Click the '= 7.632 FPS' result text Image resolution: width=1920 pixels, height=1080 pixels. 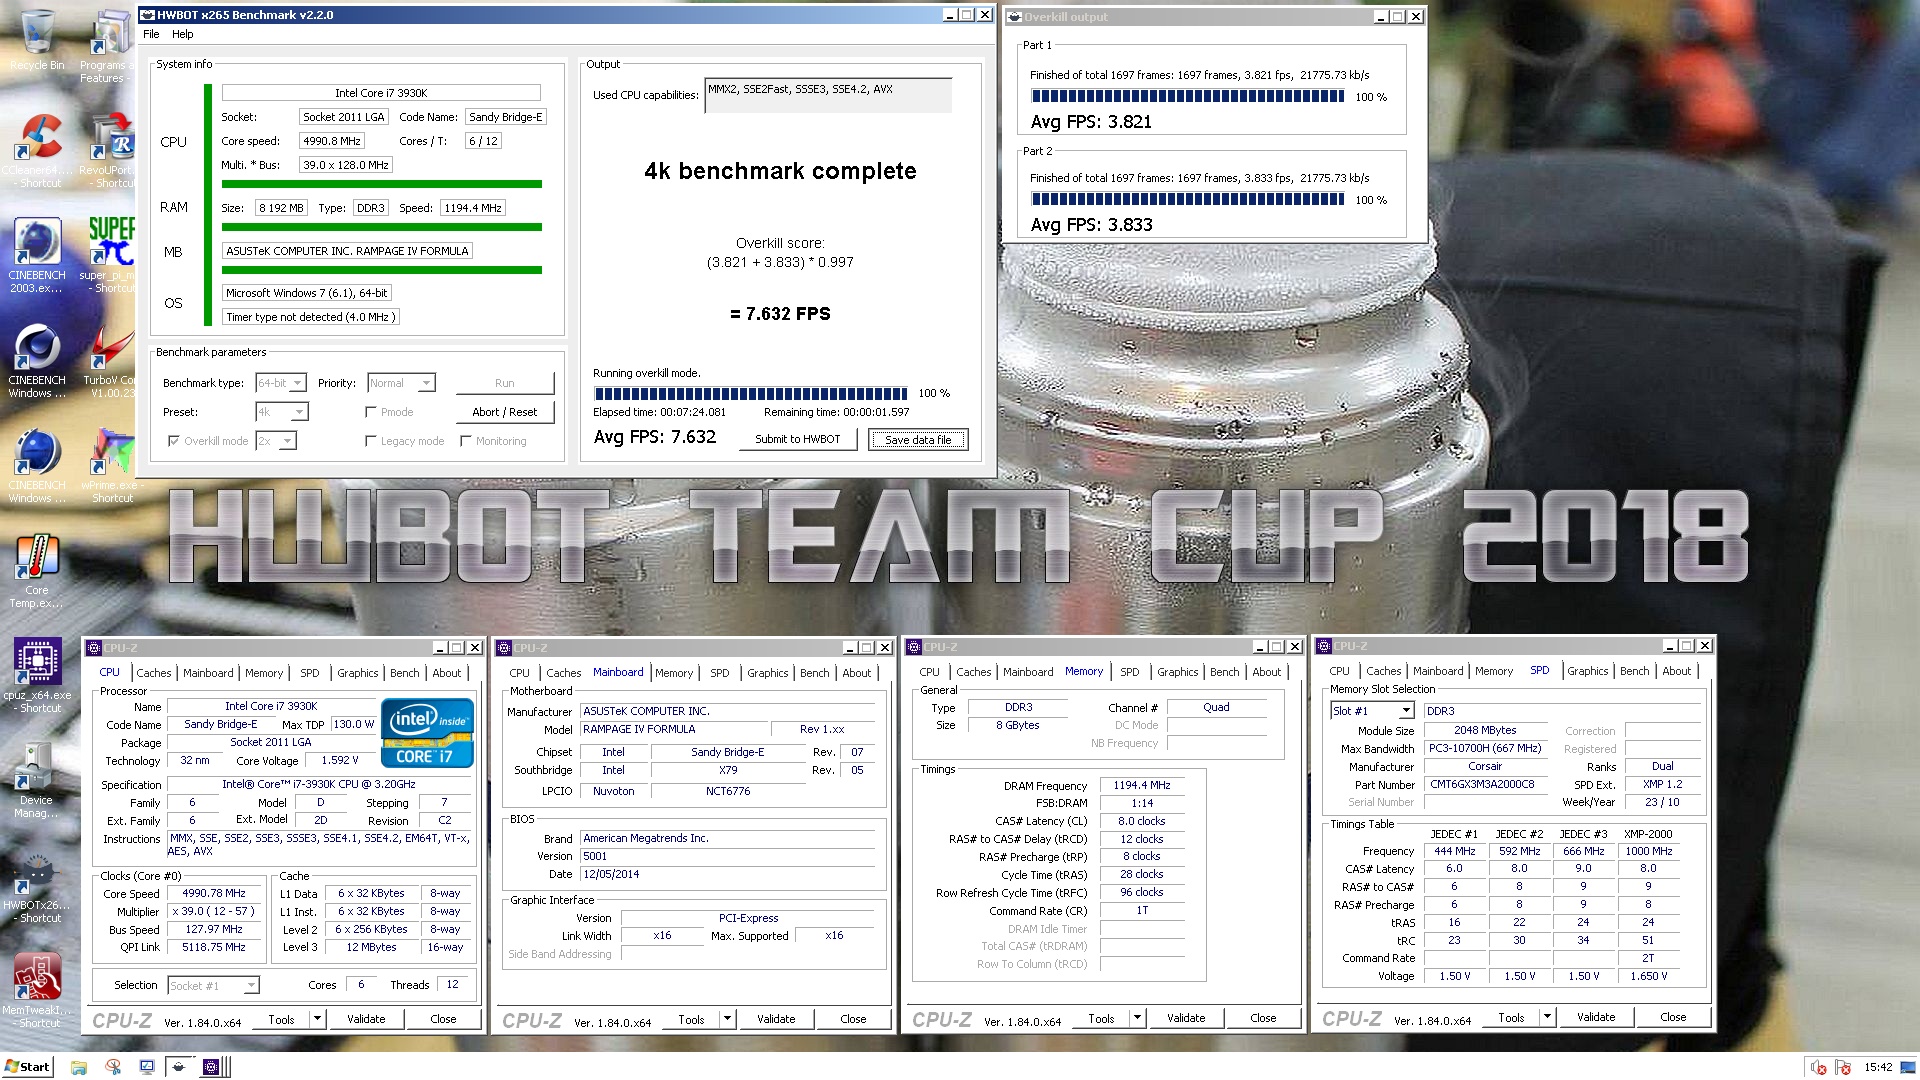(x=780, y=314)
